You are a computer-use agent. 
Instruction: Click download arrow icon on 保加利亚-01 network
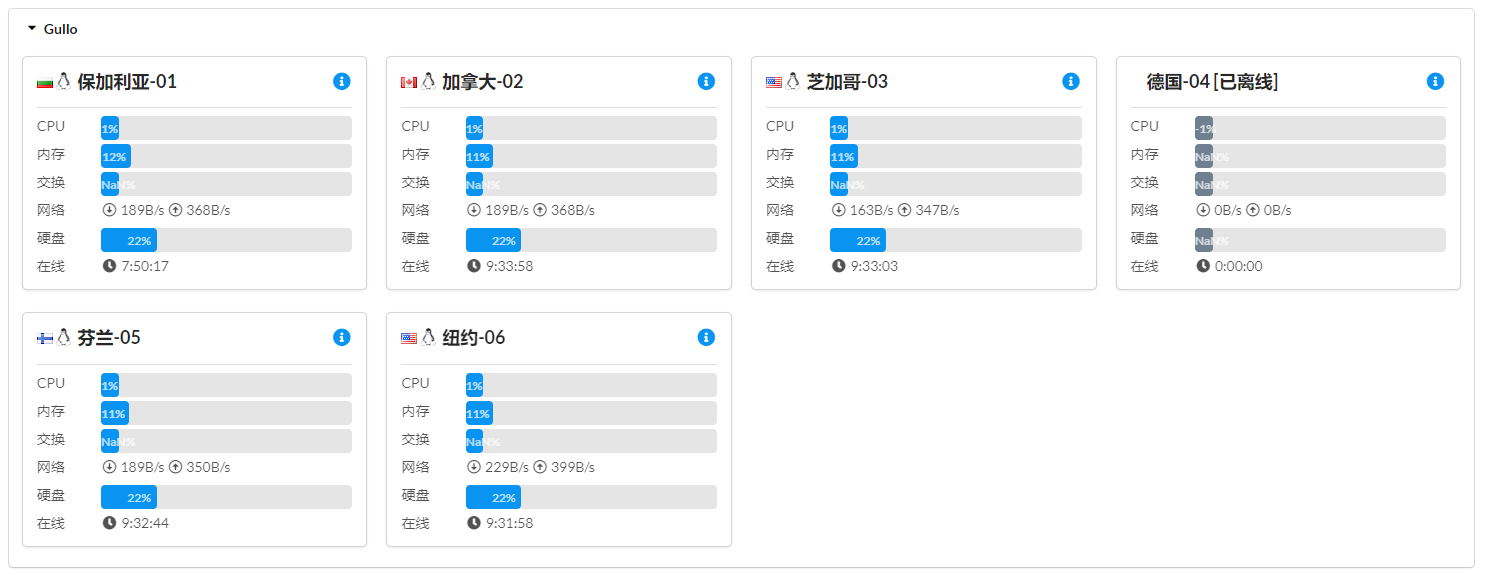109,210
